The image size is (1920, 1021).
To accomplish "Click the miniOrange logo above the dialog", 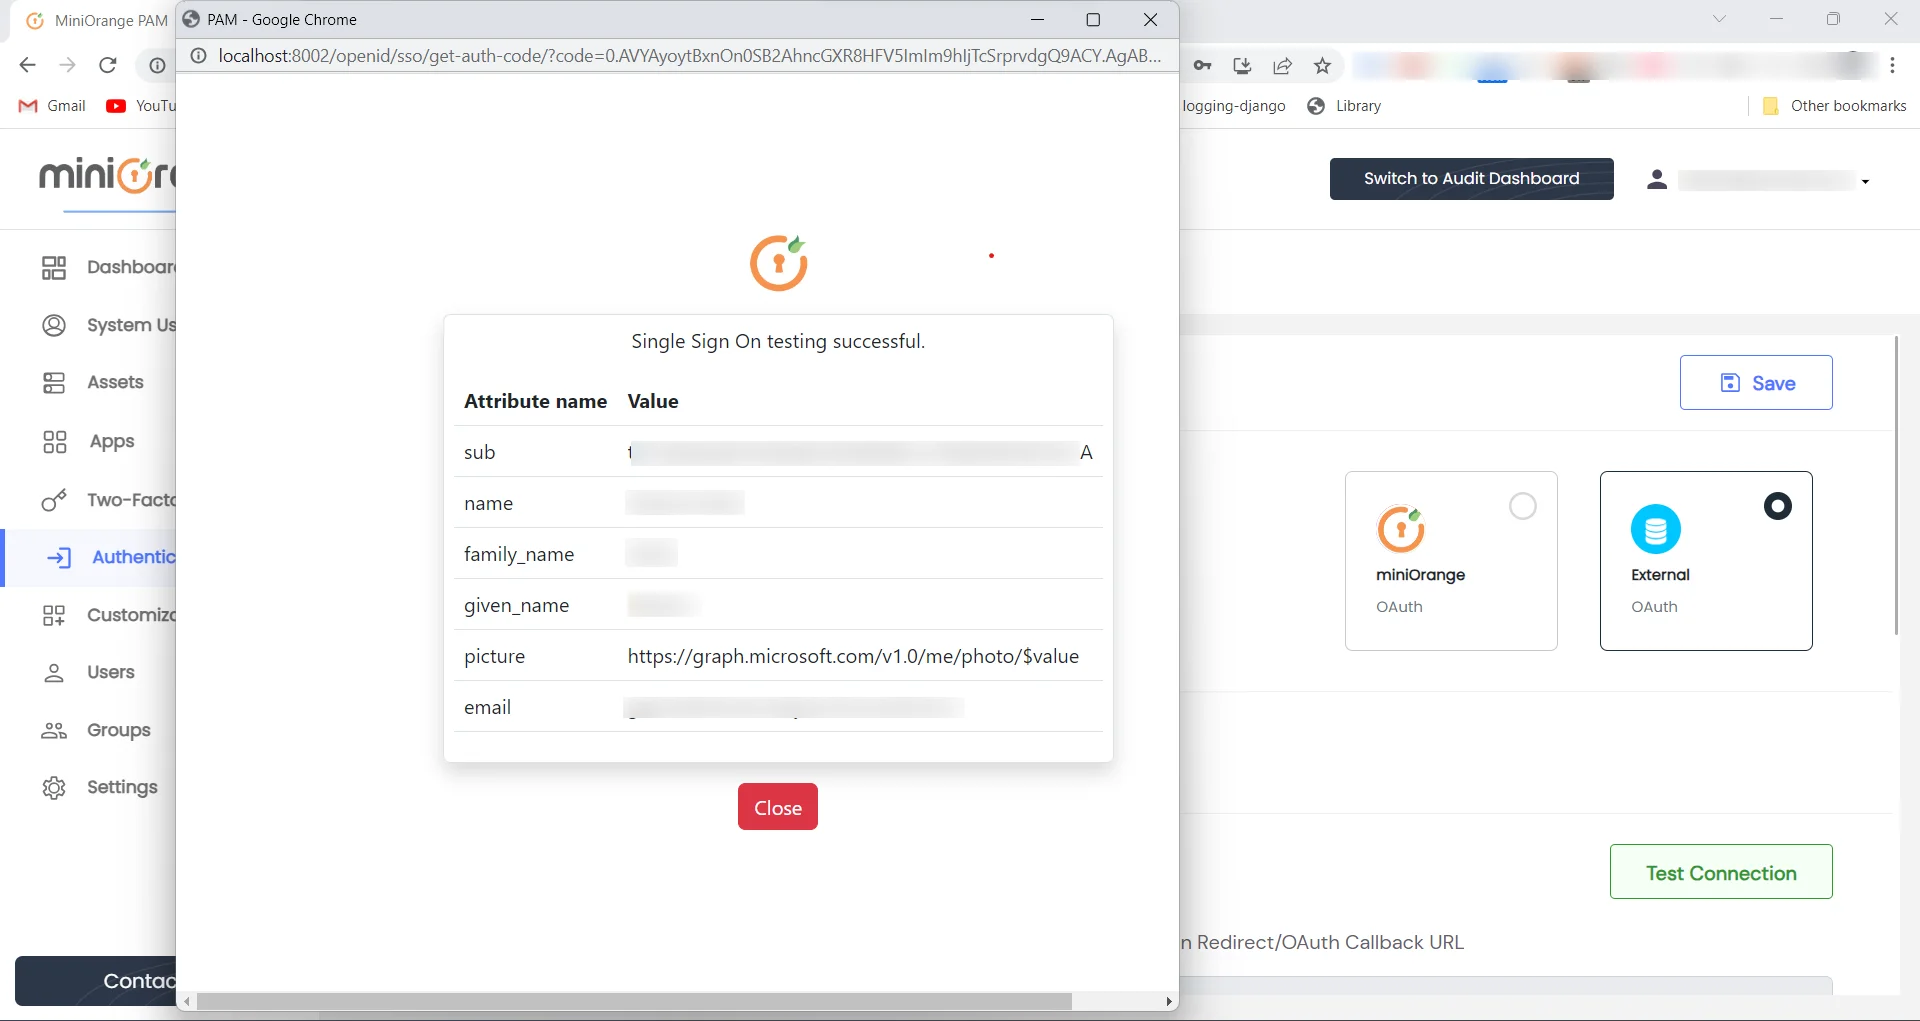I will [779, 262].
